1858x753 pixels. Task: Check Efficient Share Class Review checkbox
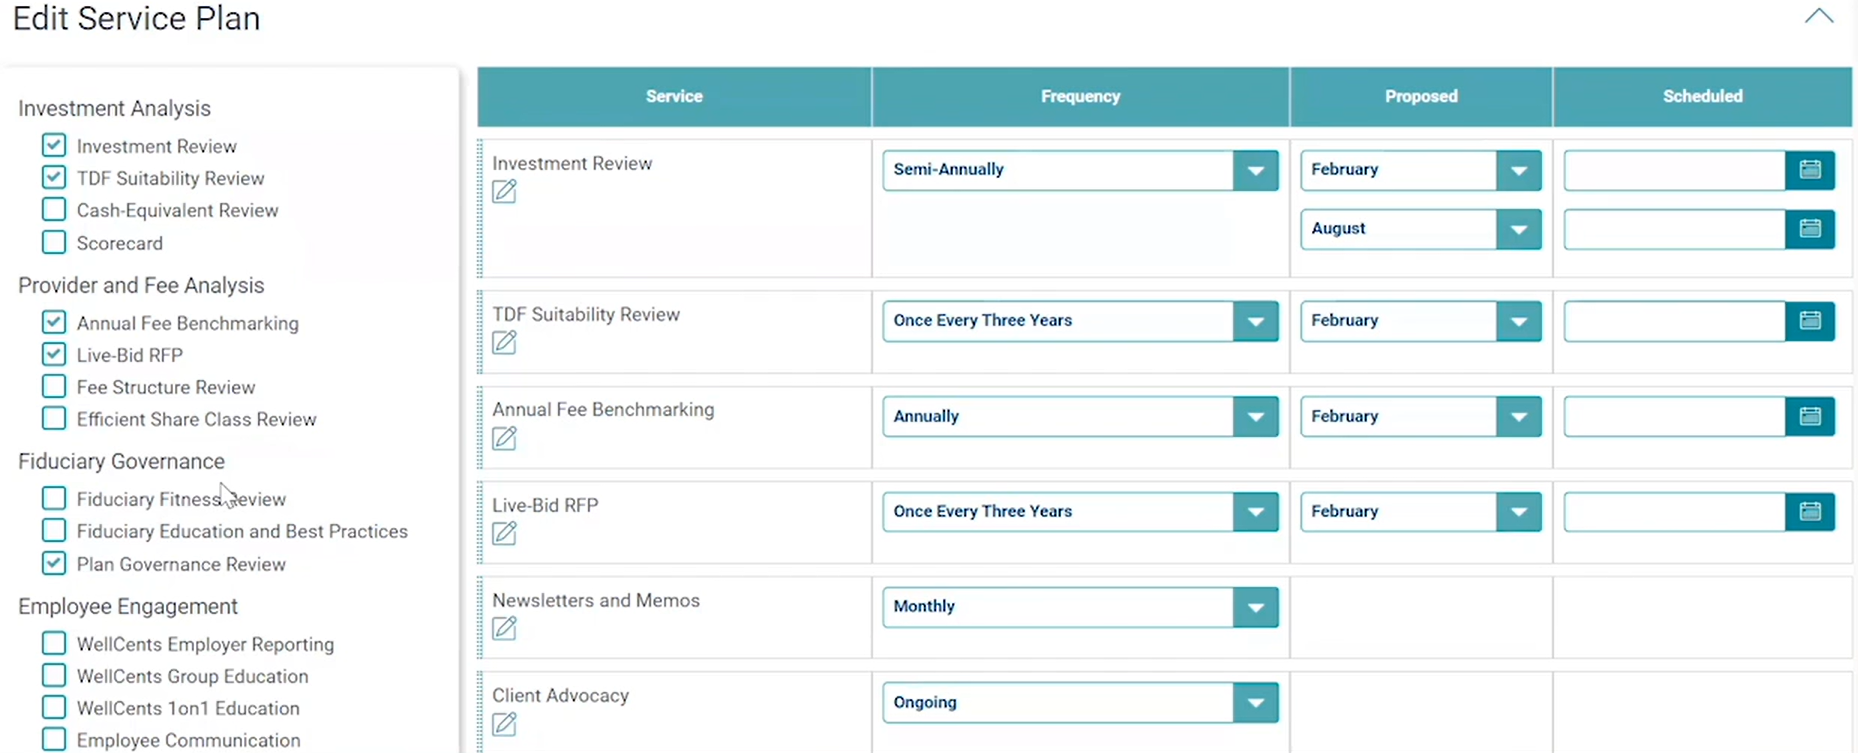[x=54, y=418]
